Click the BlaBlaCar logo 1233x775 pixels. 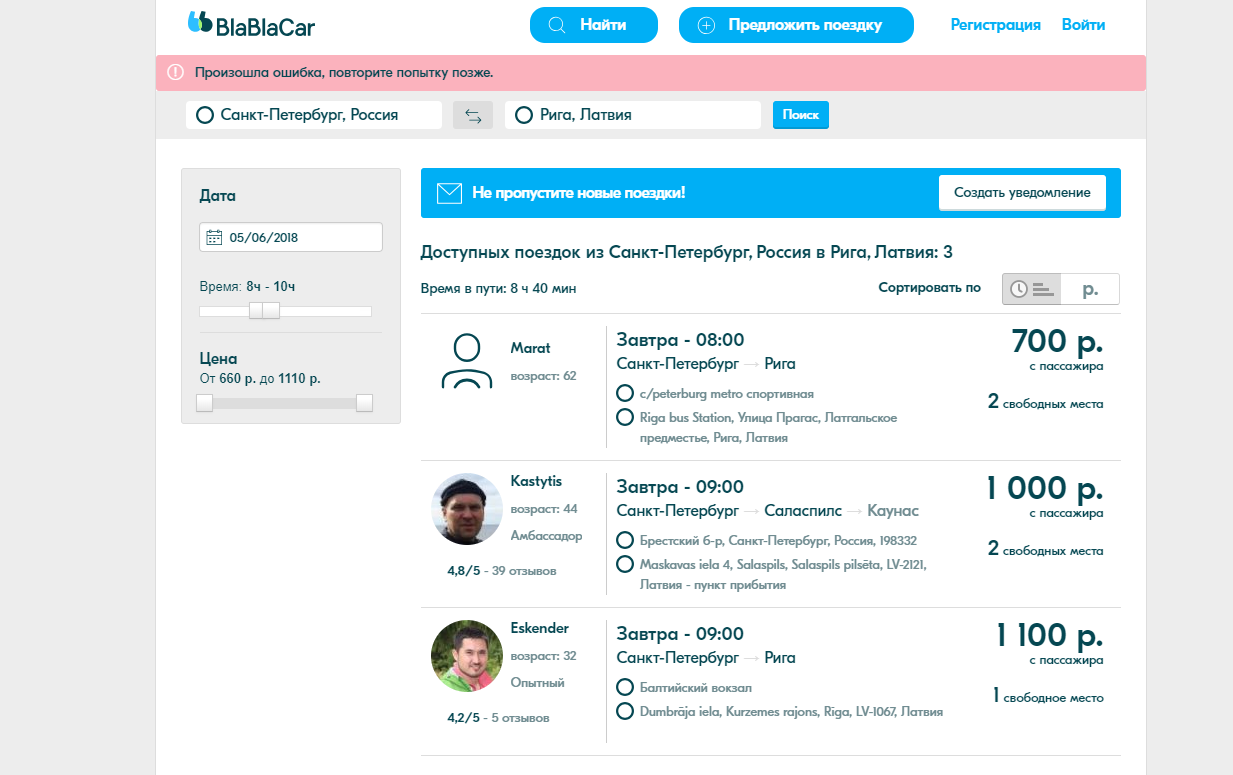click(251, 24)
